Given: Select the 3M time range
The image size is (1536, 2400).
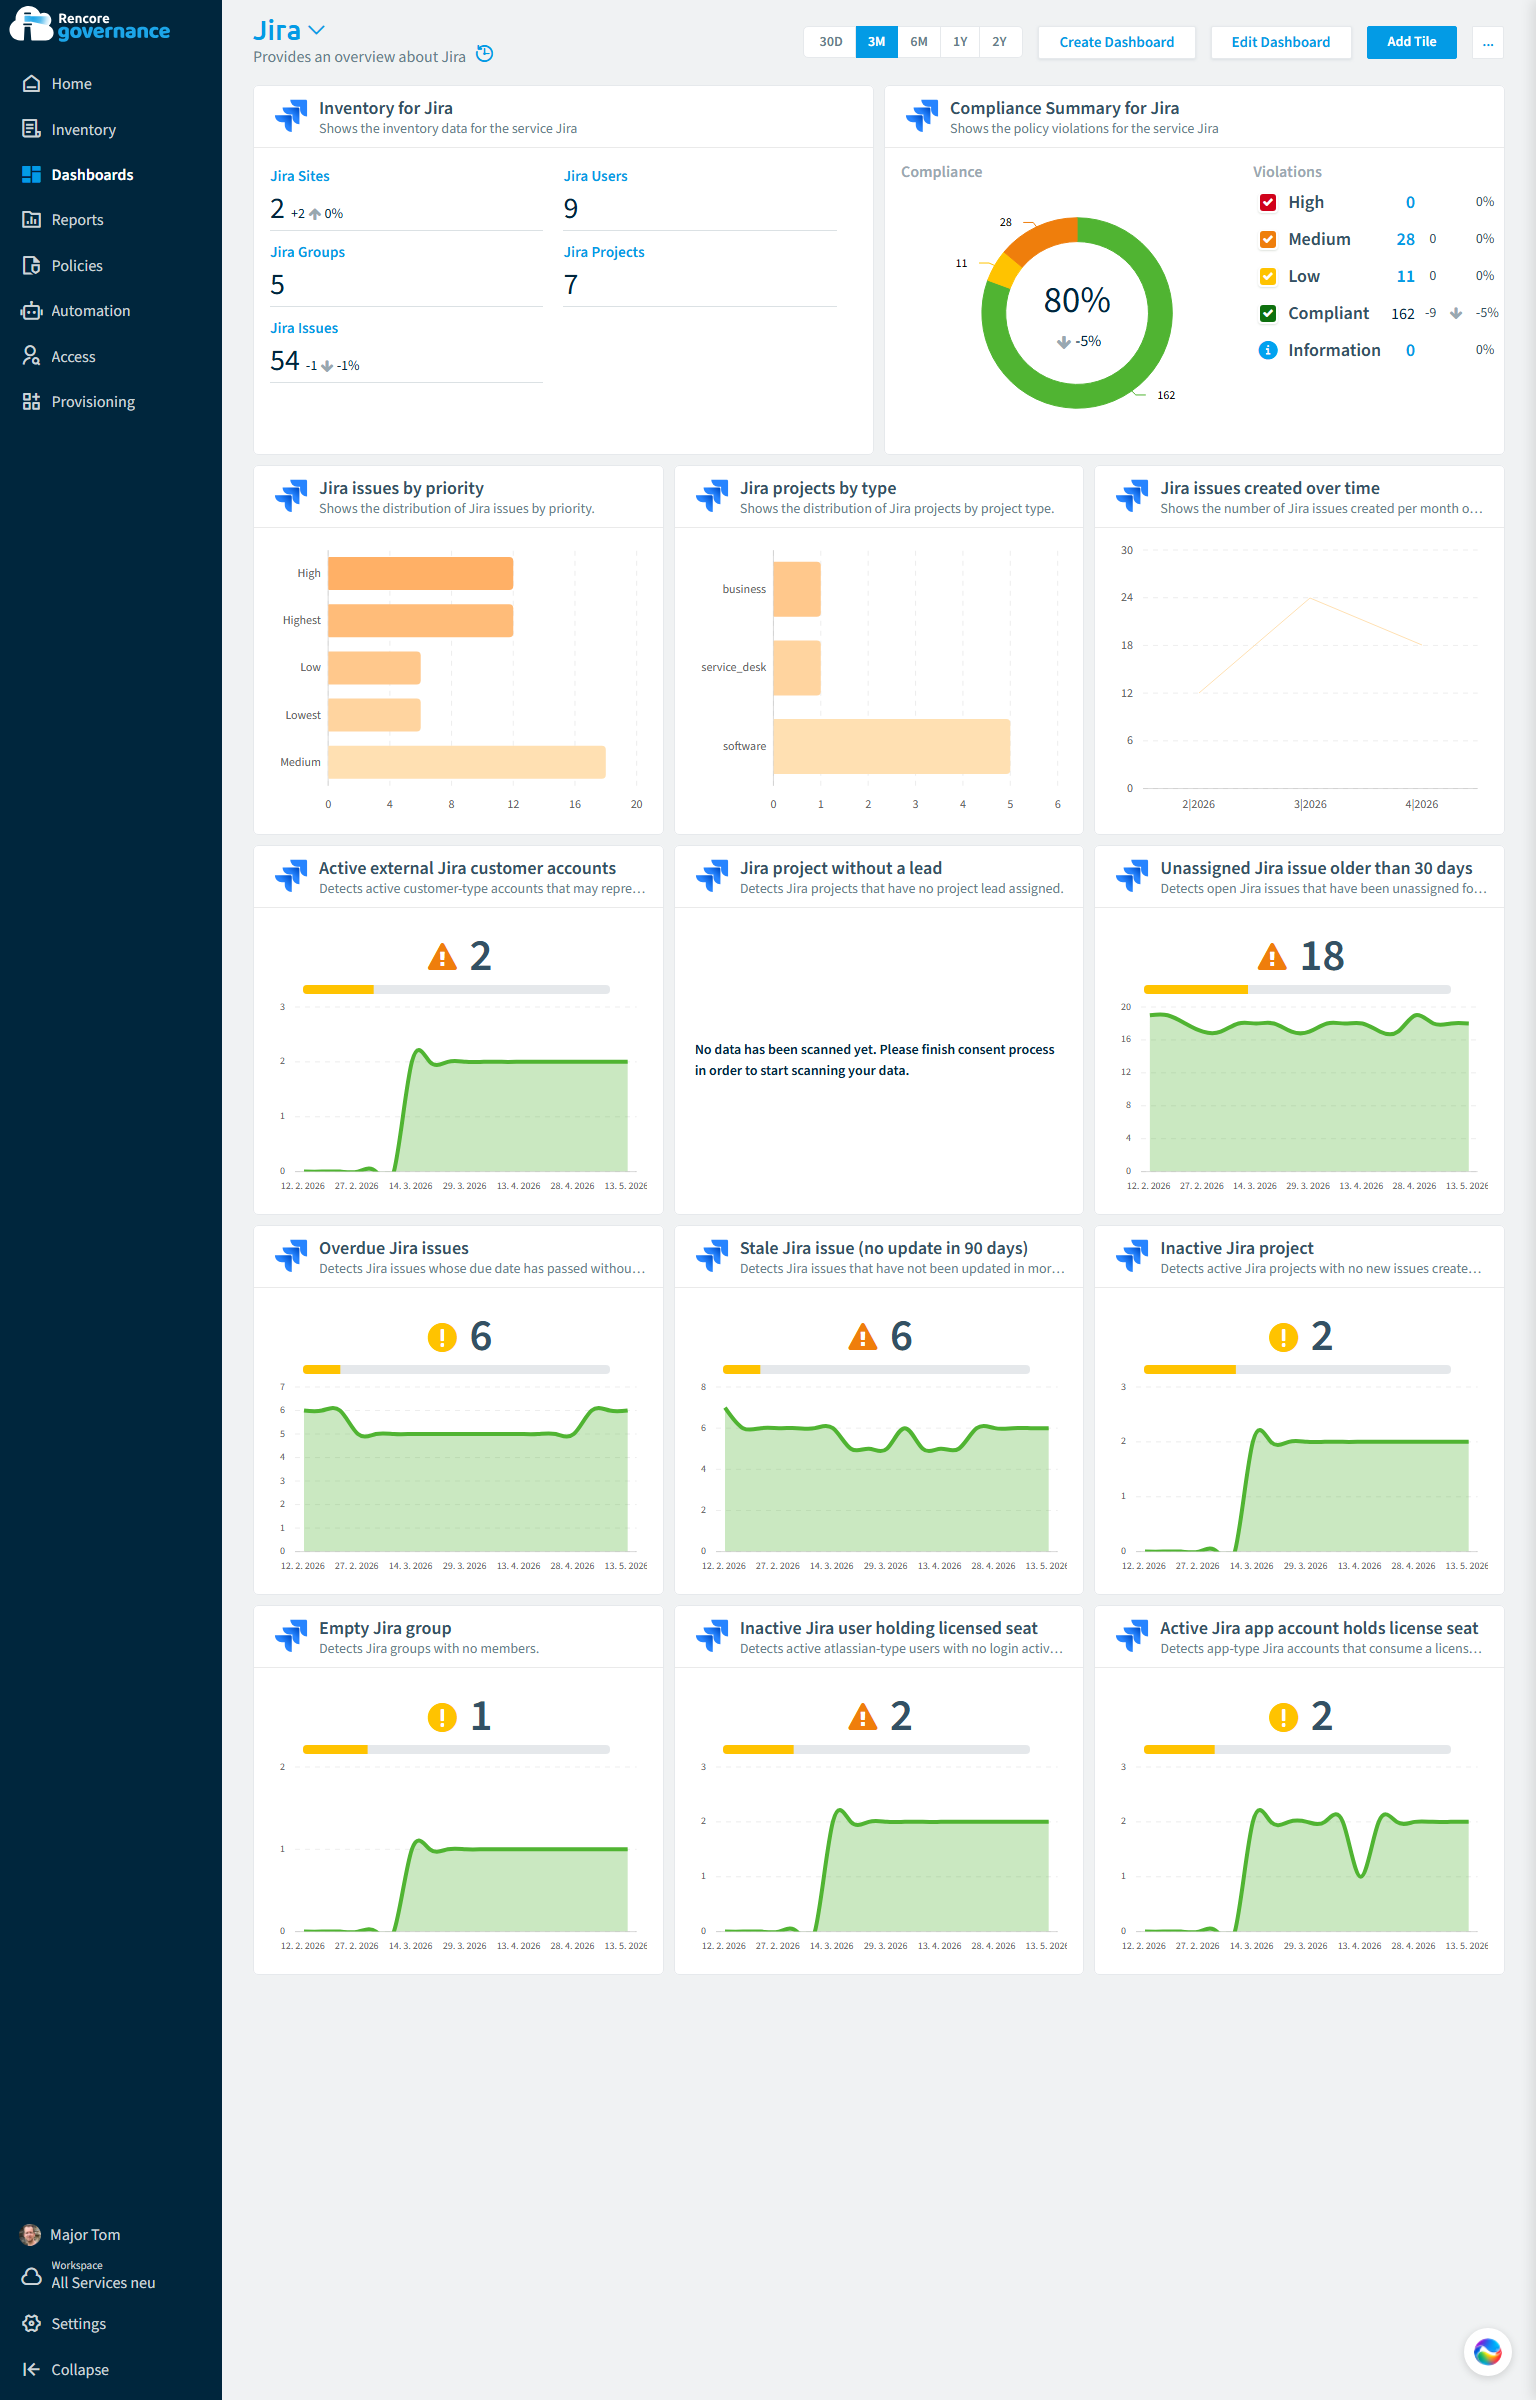Looking at the screenshot, I should click(876, 42).
